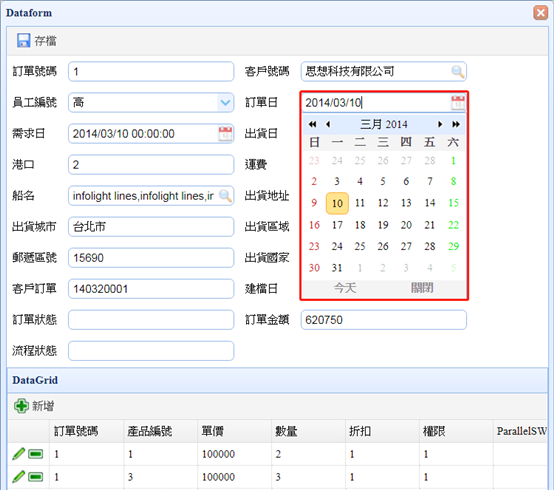The image size is (554, 490).
Task: Select day 17 in the calendar
Action: [337, 225]
